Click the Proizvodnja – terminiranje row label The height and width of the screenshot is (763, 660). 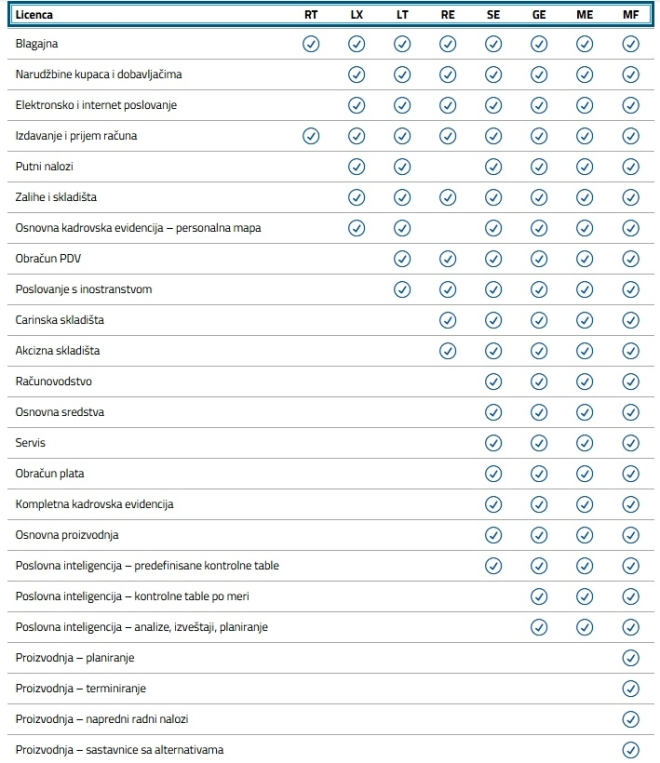point(78,688)
